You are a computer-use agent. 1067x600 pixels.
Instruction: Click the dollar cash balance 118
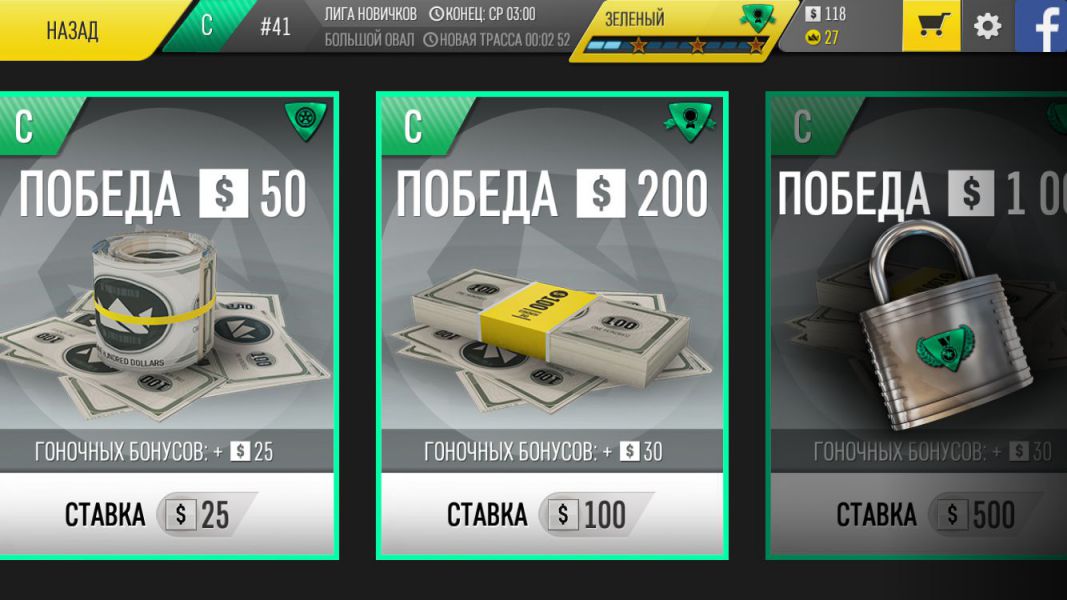point(825,14)
